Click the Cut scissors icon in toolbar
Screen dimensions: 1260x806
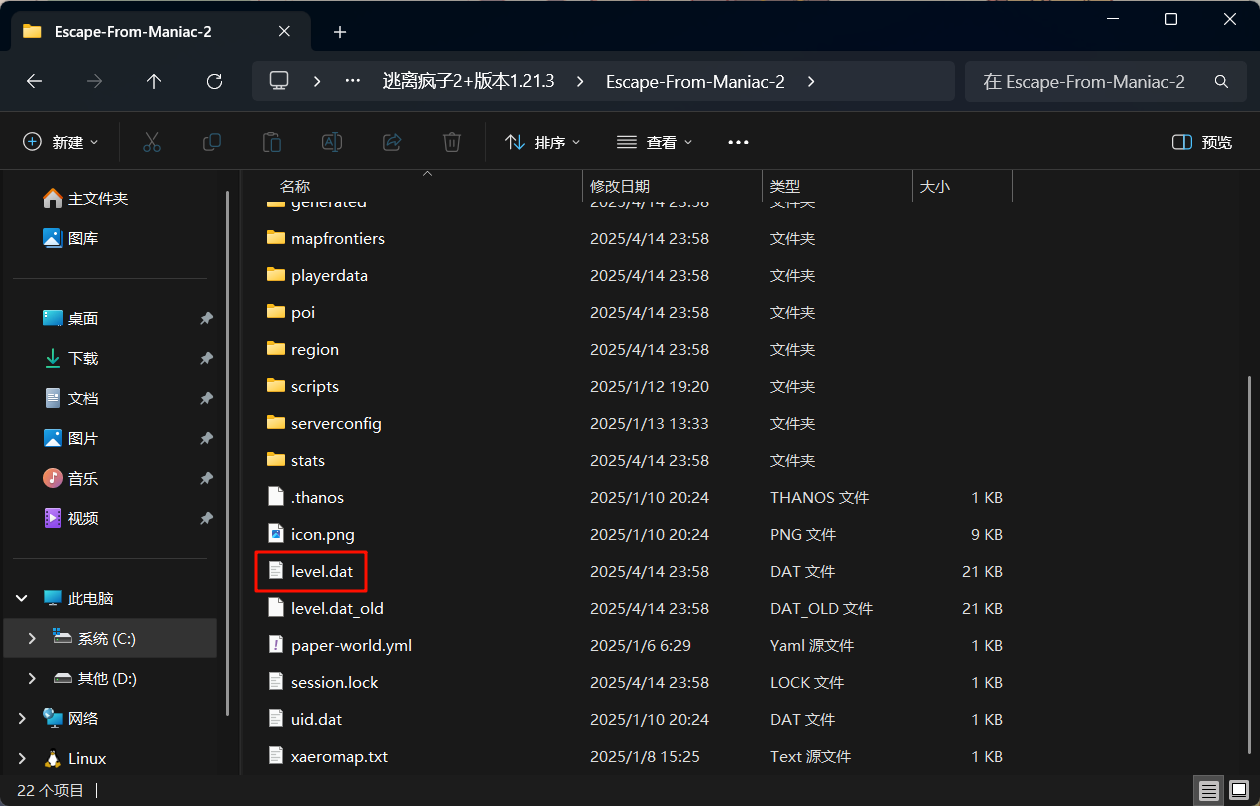pos(152,142)
